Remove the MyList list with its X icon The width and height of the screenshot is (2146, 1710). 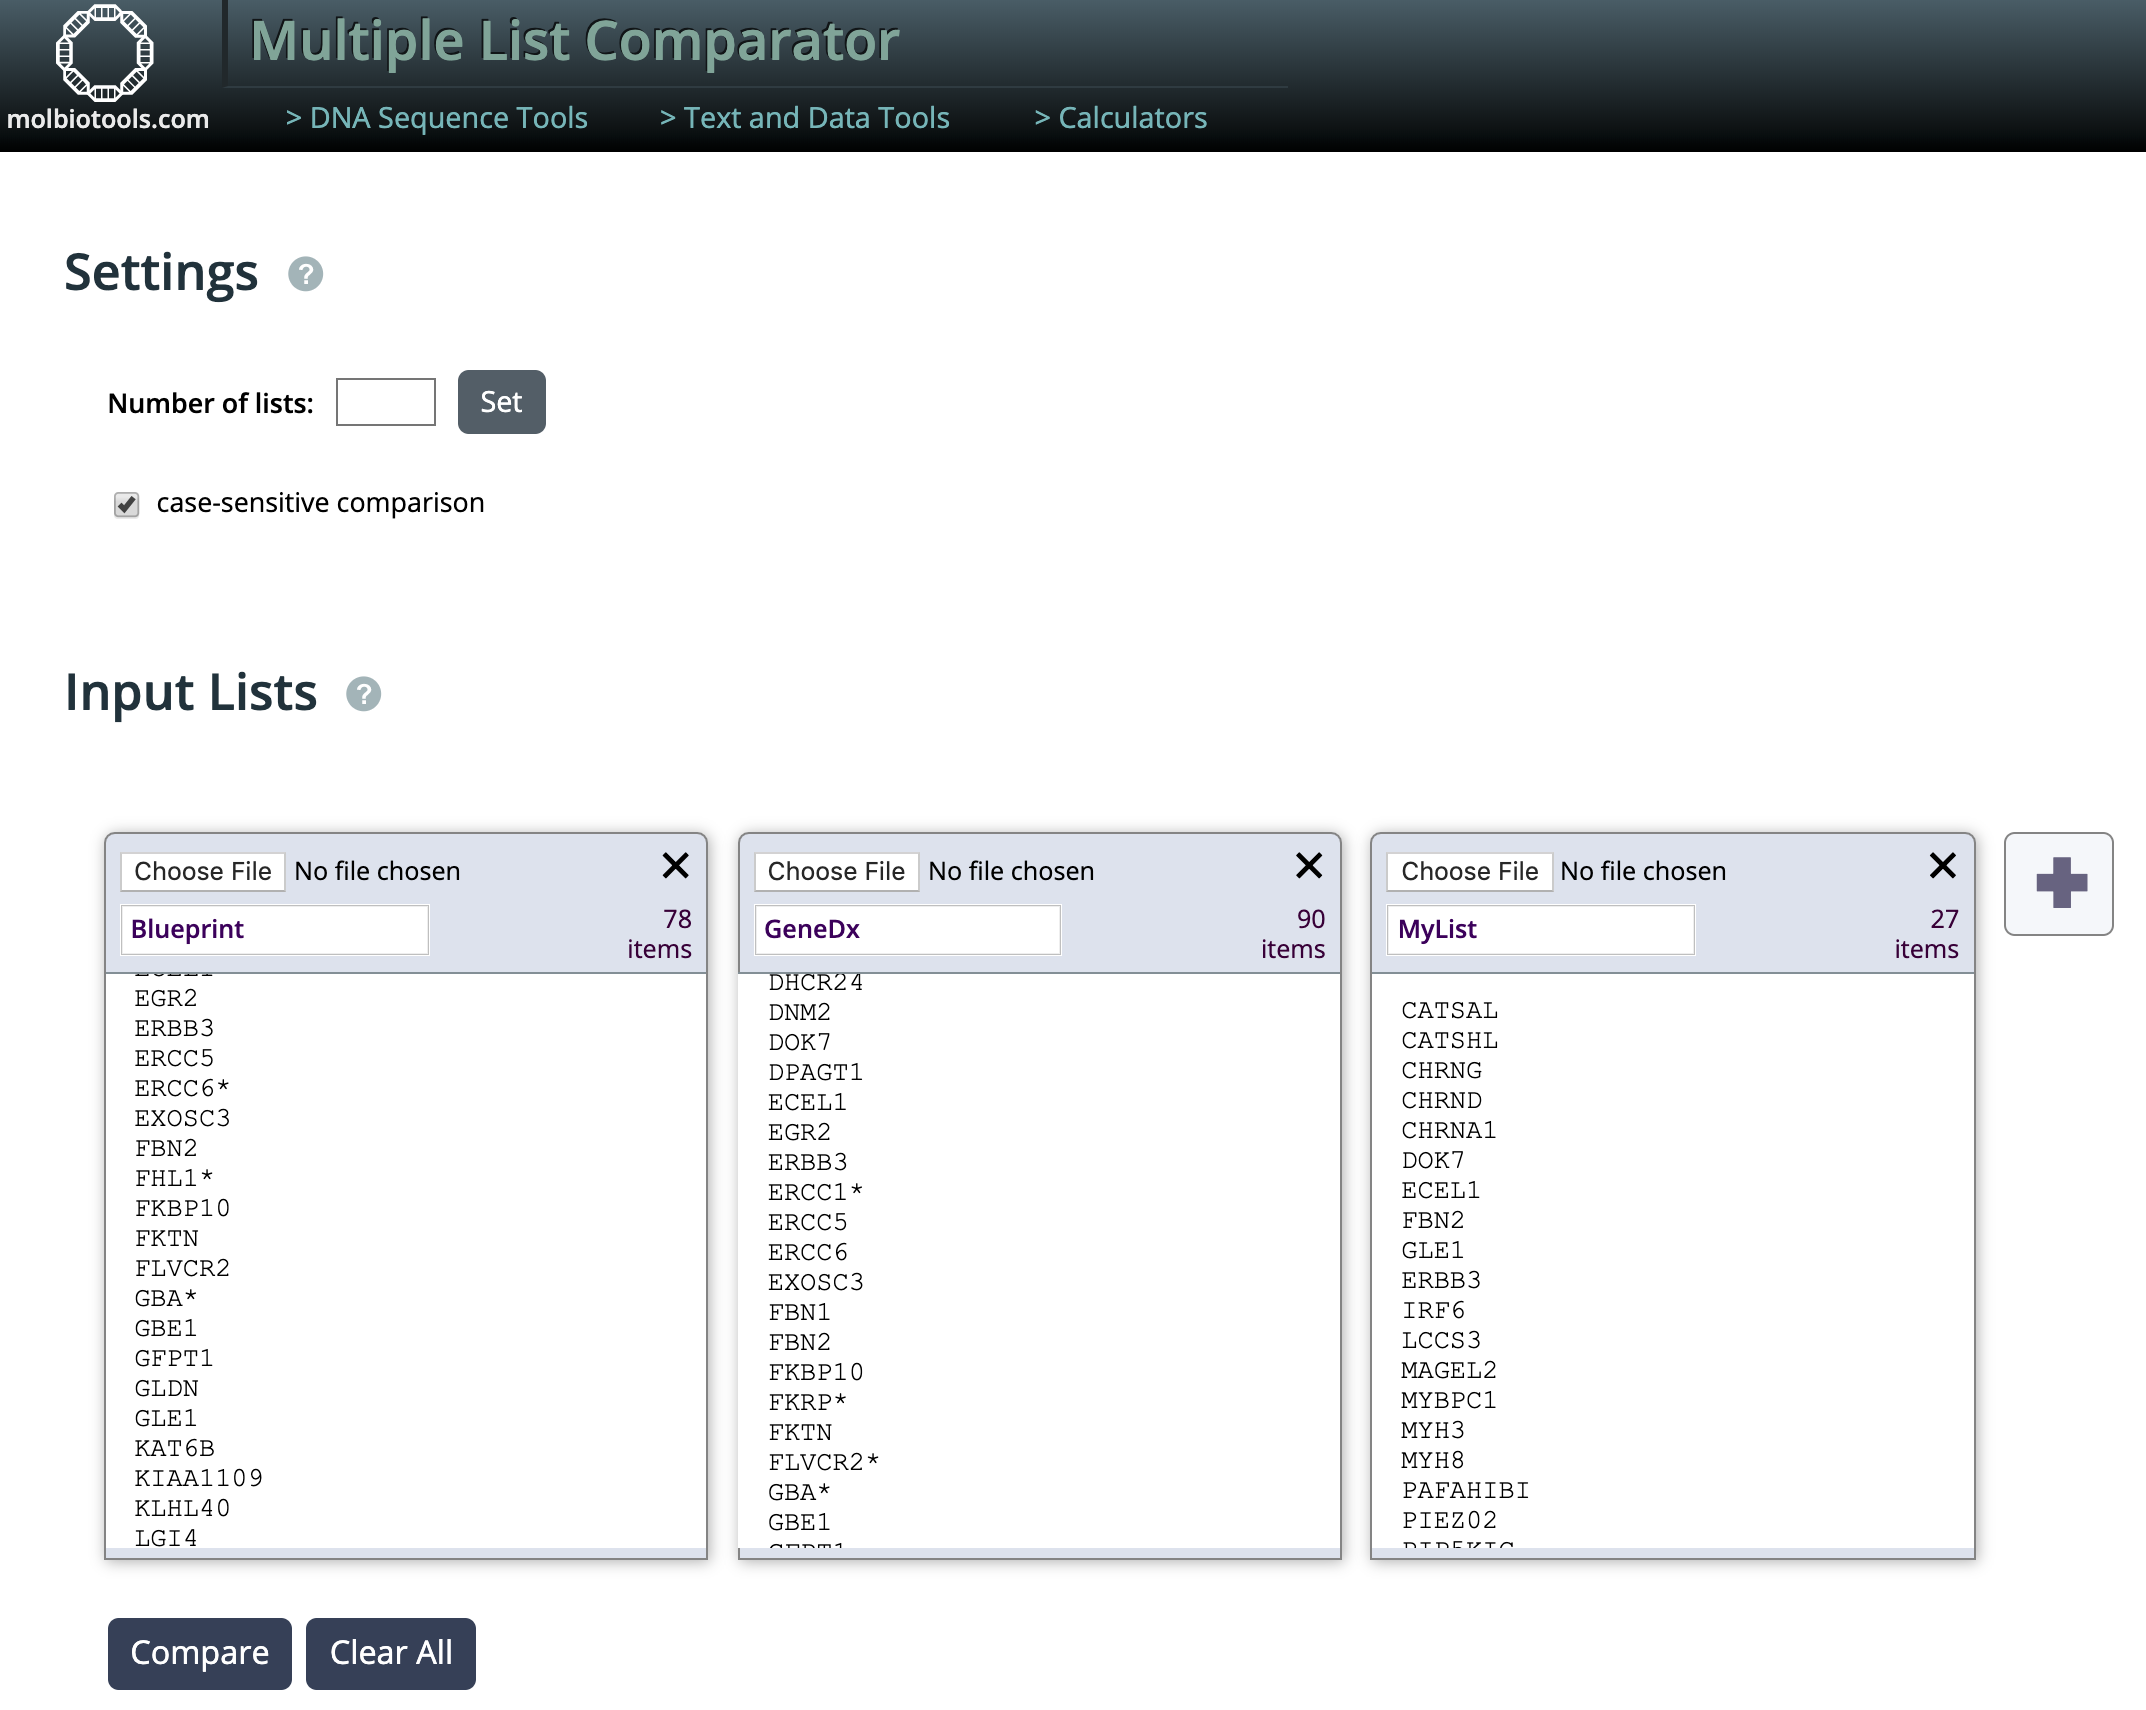point(1942,866)
